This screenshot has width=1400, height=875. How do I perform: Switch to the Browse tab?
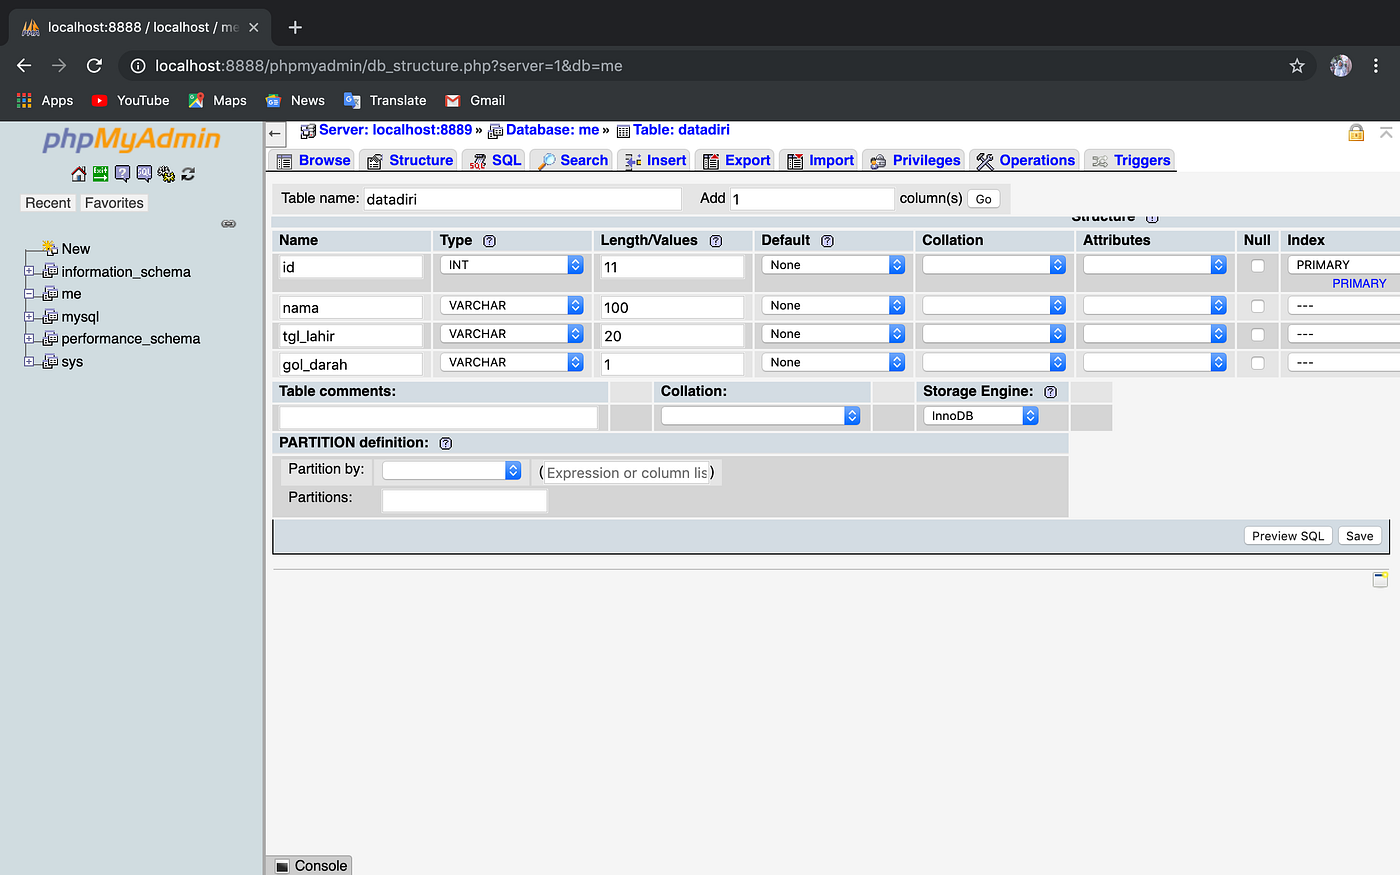pyautogui.click(x=323, y=159)
